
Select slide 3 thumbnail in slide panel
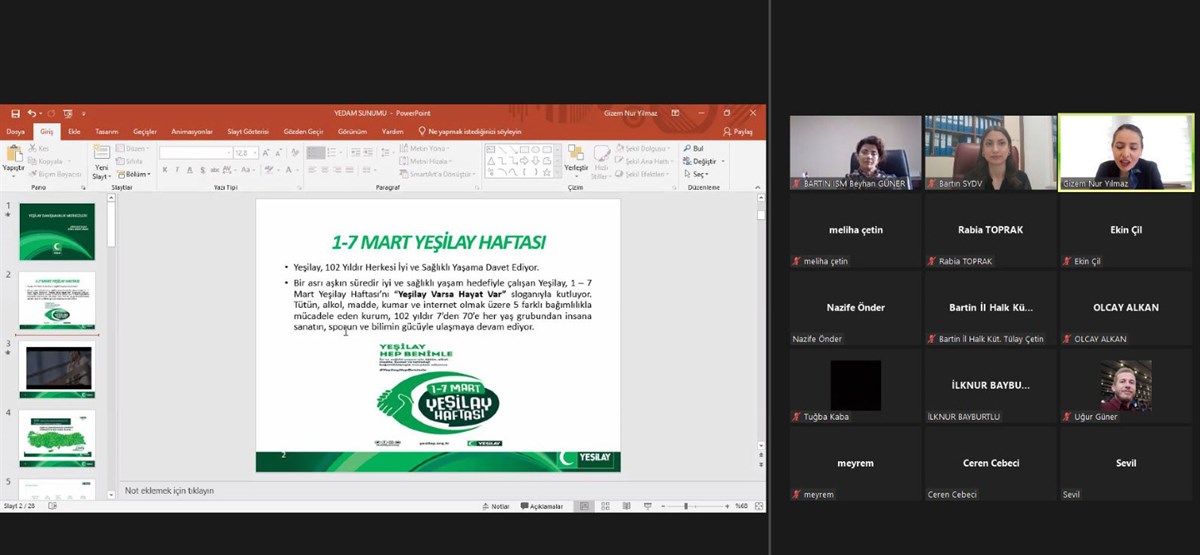(57, 368)
